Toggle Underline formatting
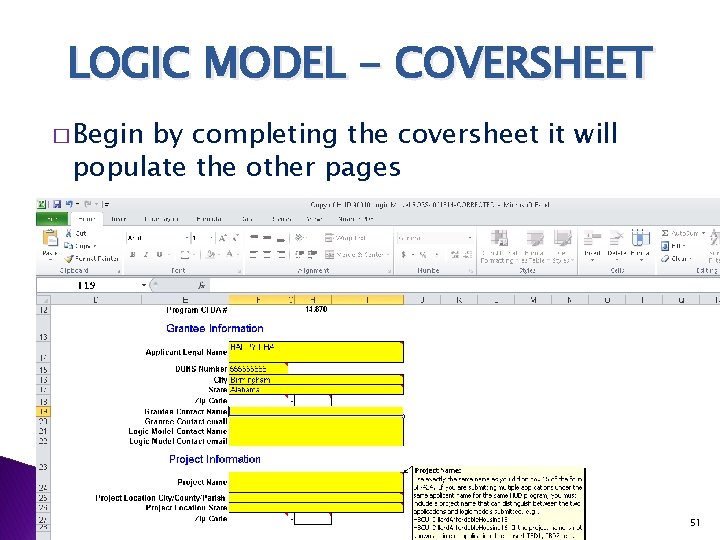The width and height of the screenshot is (720, 540). tap(159, 254)
